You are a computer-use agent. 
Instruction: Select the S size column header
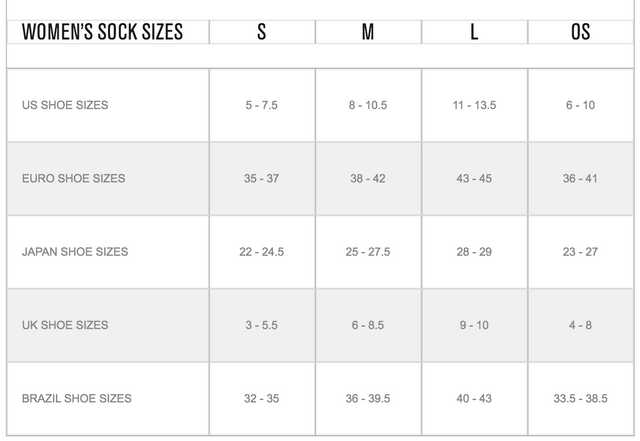click(262, 32)
